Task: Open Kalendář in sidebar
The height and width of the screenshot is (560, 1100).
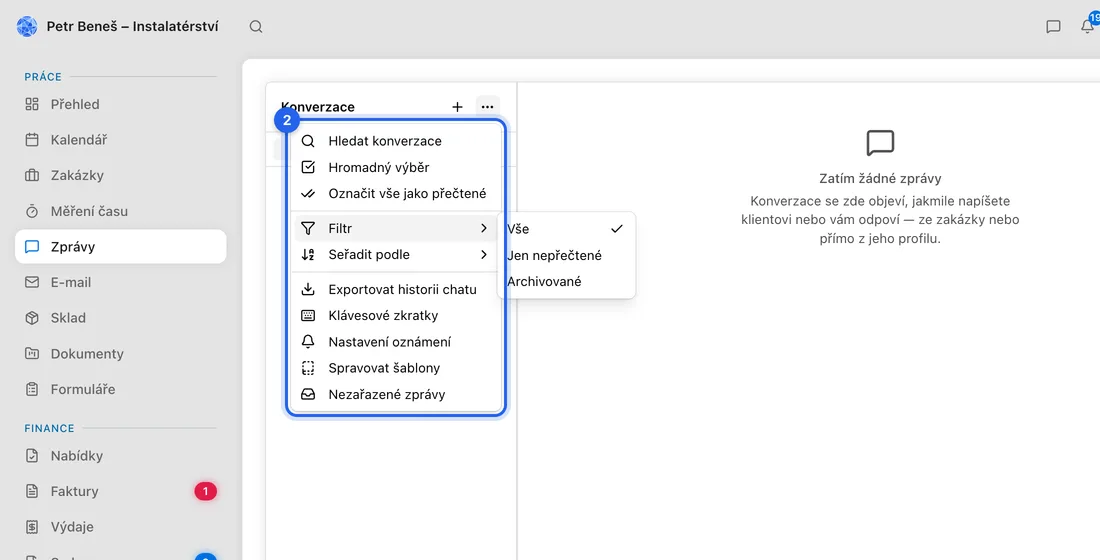Action: pos(121,140)
